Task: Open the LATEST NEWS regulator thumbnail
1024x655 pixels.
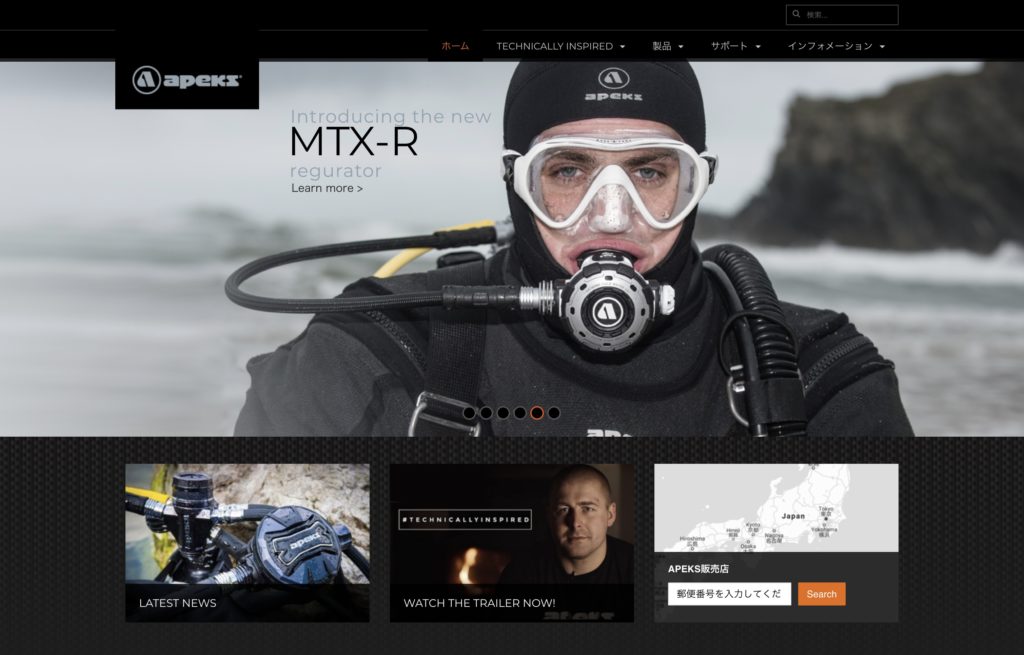Action: [x=247, y=530]
